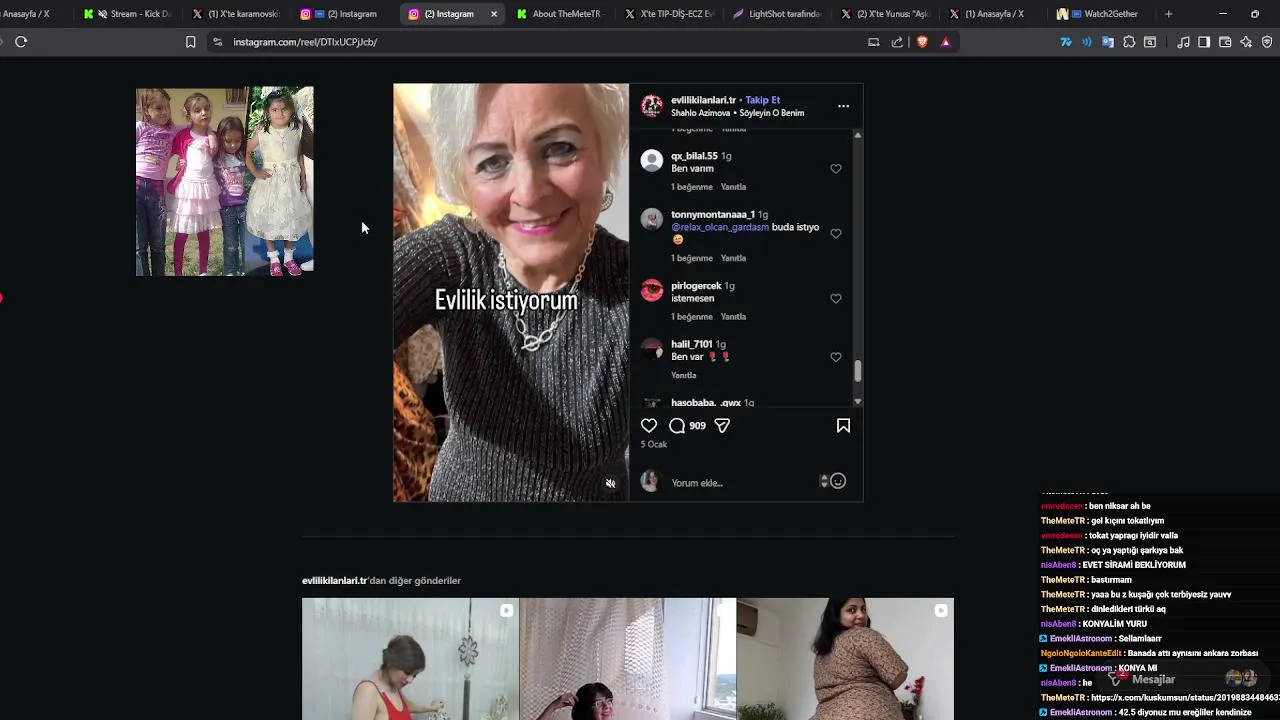Open the Söyleyin O Benim audio link
The image size is (1280, 720).
click(x=771, y=113)
